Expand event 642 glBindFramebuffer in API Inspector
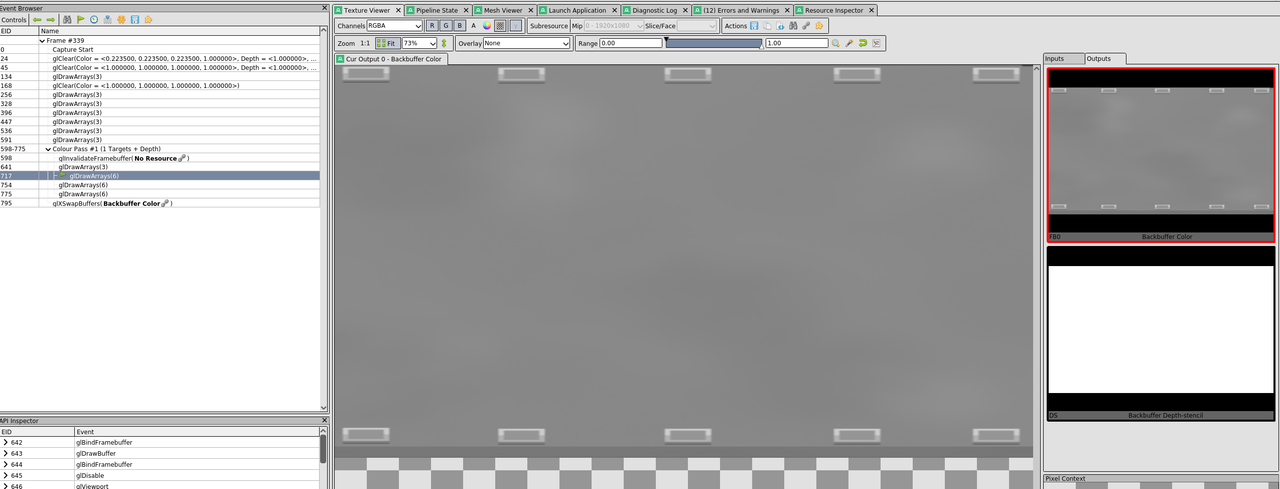 click(x=6, y=442)
